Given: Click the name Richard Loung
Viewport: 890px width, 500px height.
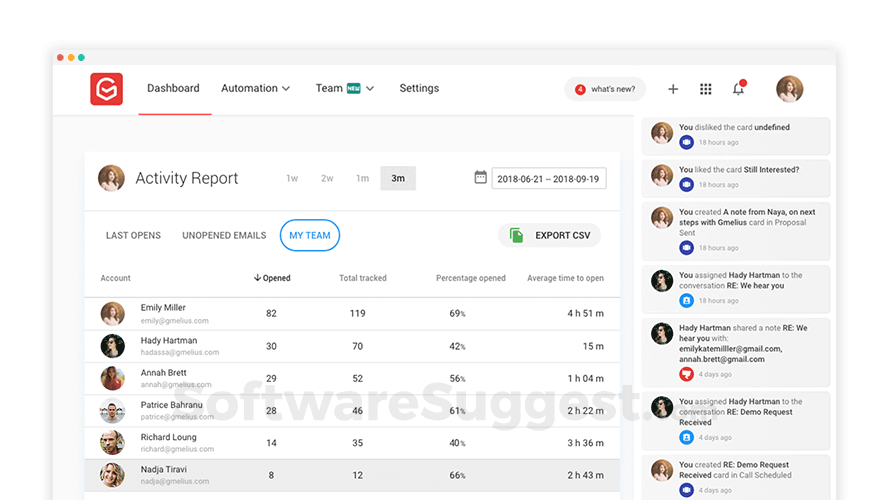Looking at the screenshot, I should [x=169, y=437].
